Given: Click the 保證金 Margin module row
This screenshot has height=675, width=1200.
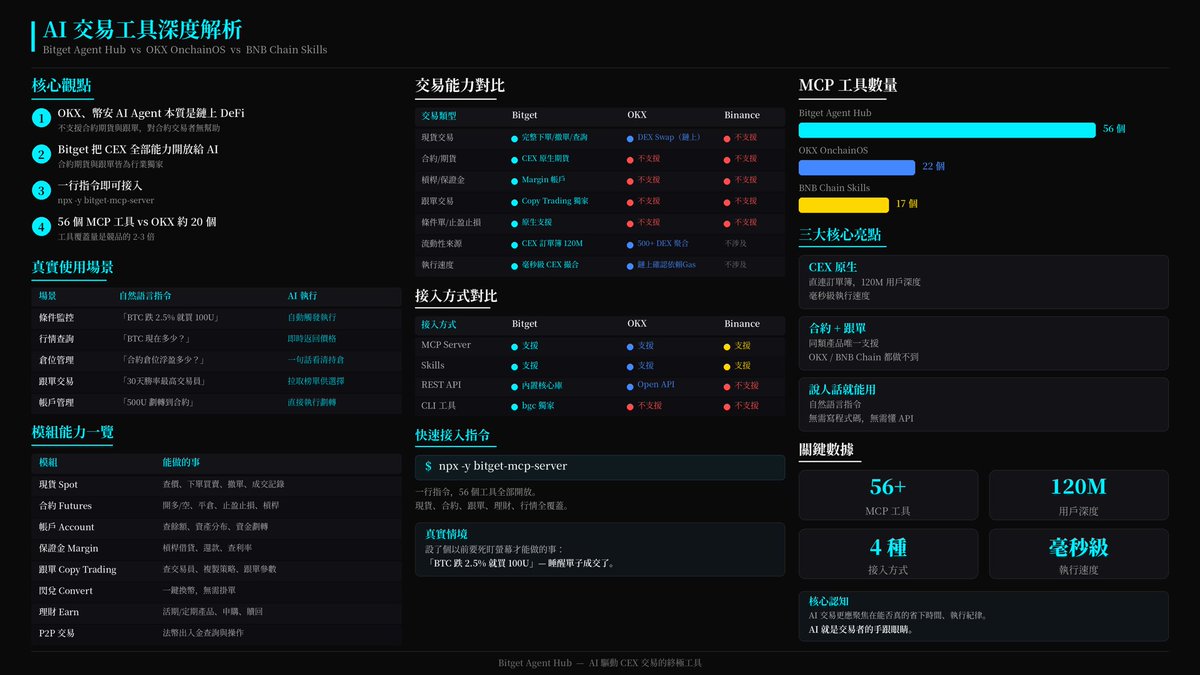Looking at the screenshot, I should [216, 548].
